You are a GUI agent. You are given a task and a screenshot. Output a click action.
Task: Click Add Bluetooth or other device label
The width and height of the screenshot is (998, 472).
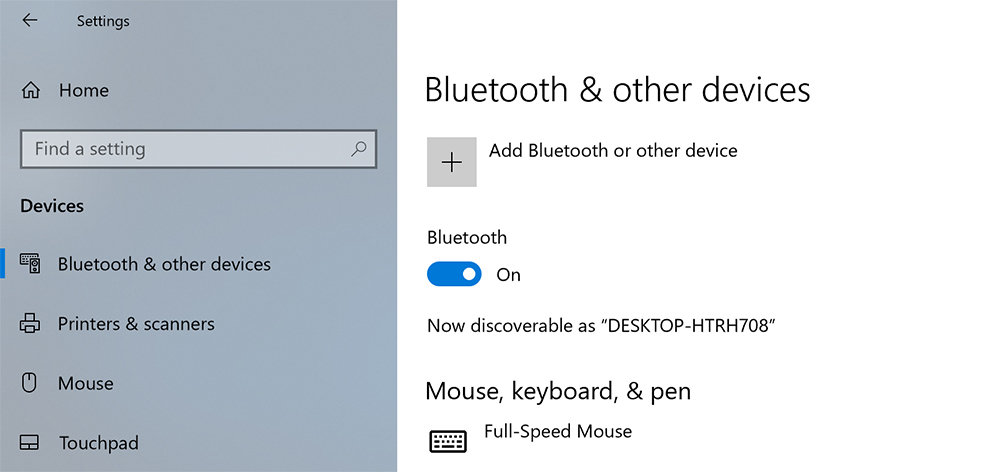[x=613, y=151]
